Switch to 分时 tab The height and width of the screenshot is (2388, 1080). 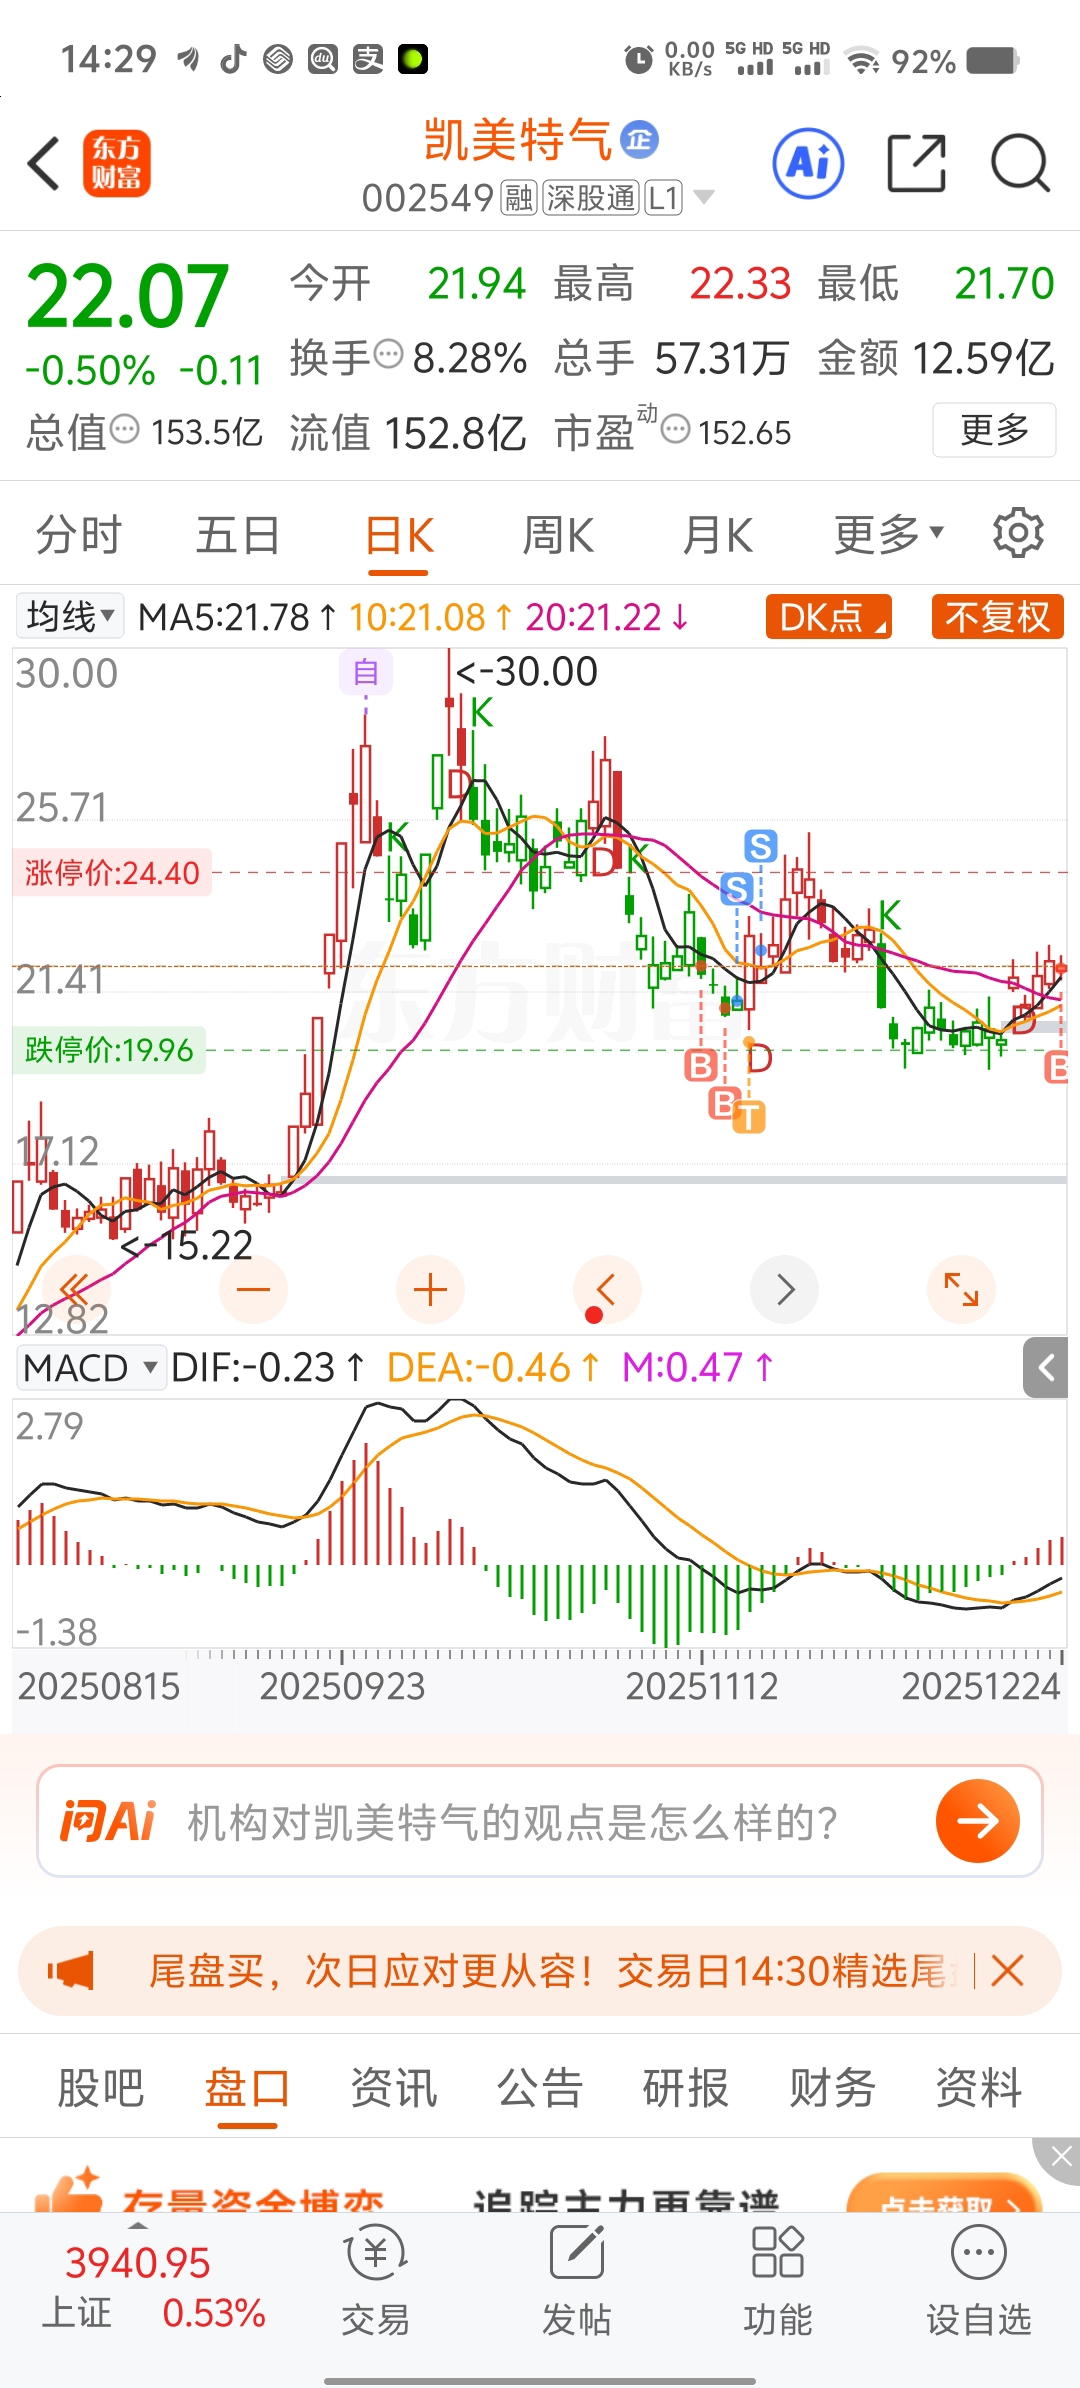[x=78, y=534]
